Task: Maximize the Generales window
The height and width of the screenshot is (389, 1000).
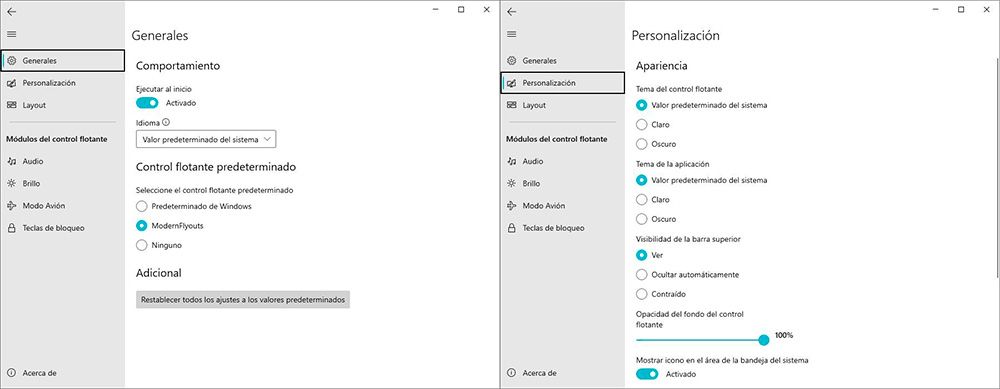Action: pos(461,10)
